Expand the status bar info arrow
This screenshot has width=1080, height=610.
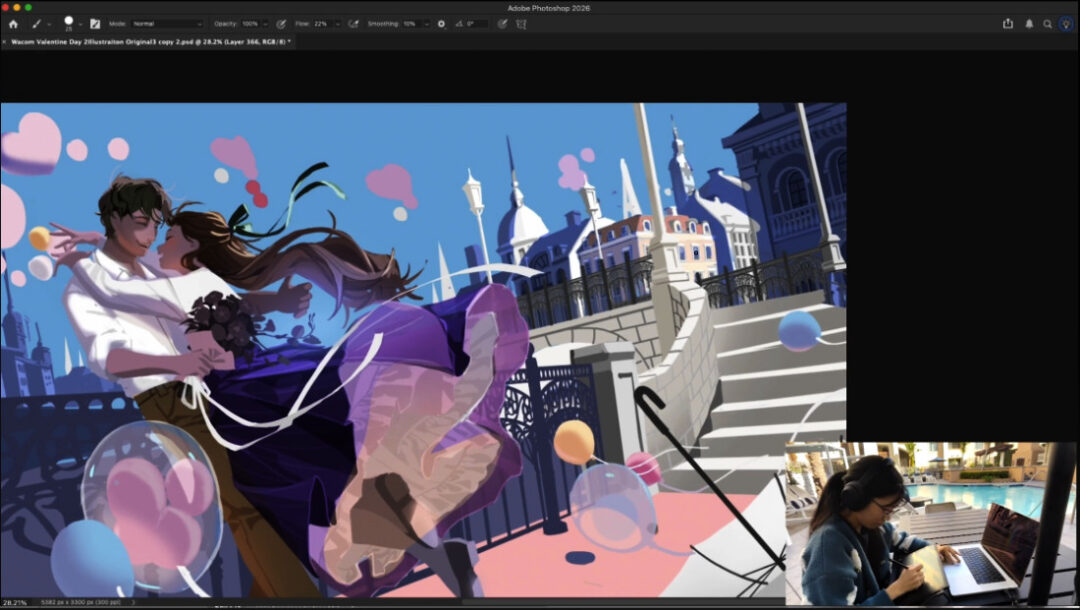click(x=133, y=602)
